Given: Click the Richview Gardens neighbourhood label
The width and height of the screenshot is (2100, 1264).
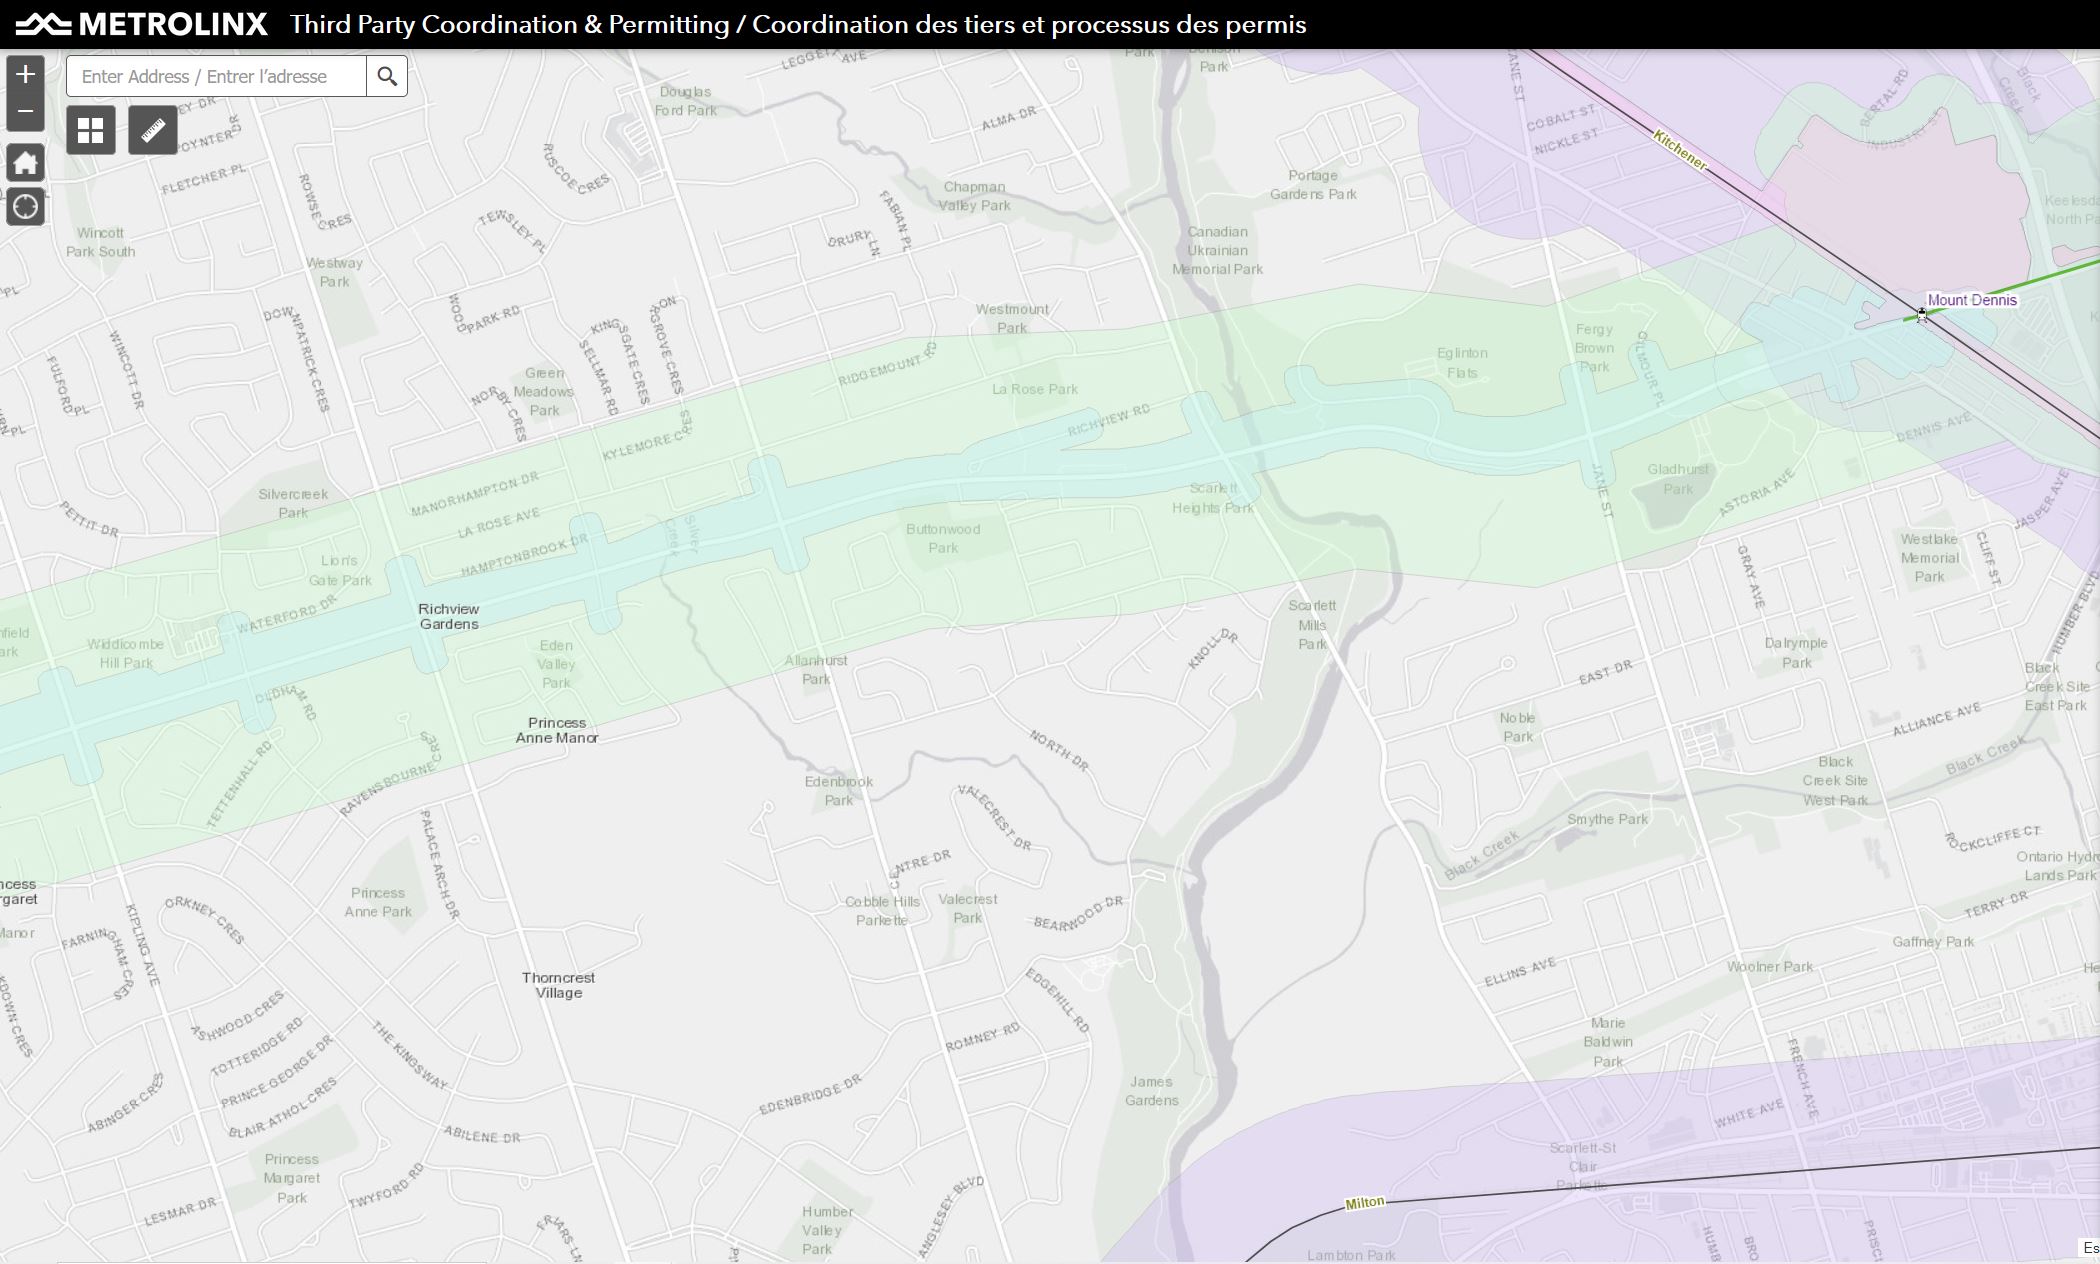Looking at the screenshot, I should (x=448, y=616).
